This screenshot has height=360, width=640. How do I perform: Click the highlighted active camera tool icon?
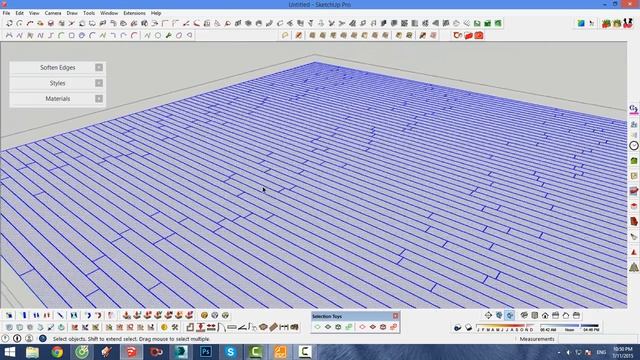pyautogui.click(x=509, y=315)
